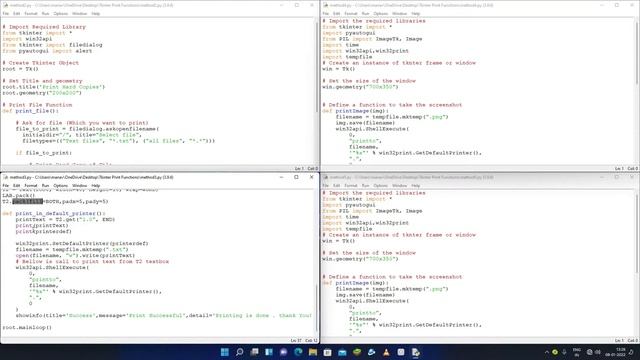Open File menu in bottom-left method3.py window
The width and height of the screenshot is (640, 360).
tap(6, 185)
